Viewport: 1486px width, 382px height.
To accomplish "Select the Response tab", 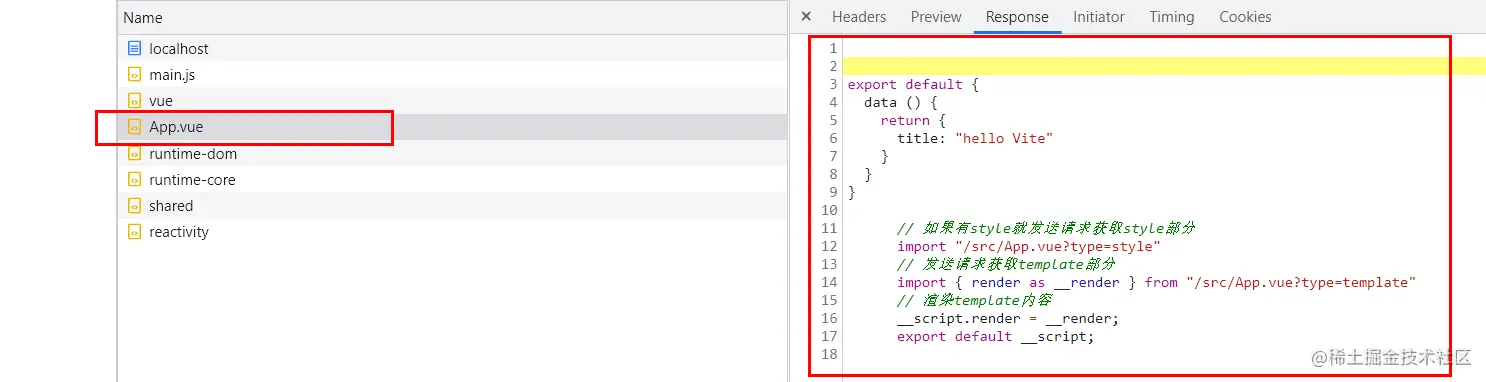I will (1017, 17).
